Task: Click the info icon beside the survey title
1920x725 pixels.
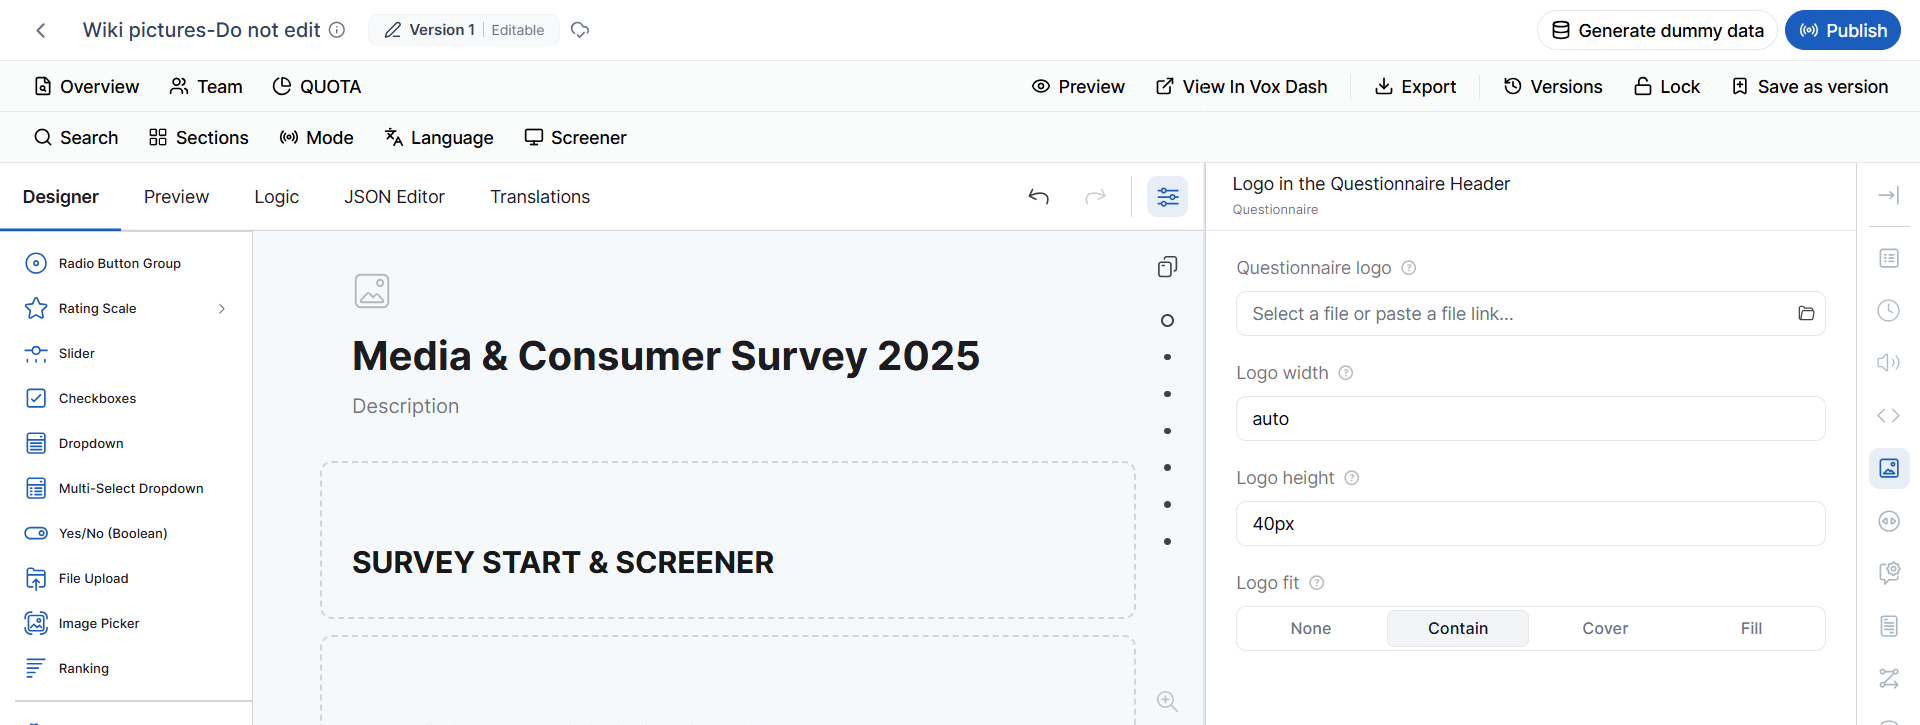Action: [x=337, y=30]
